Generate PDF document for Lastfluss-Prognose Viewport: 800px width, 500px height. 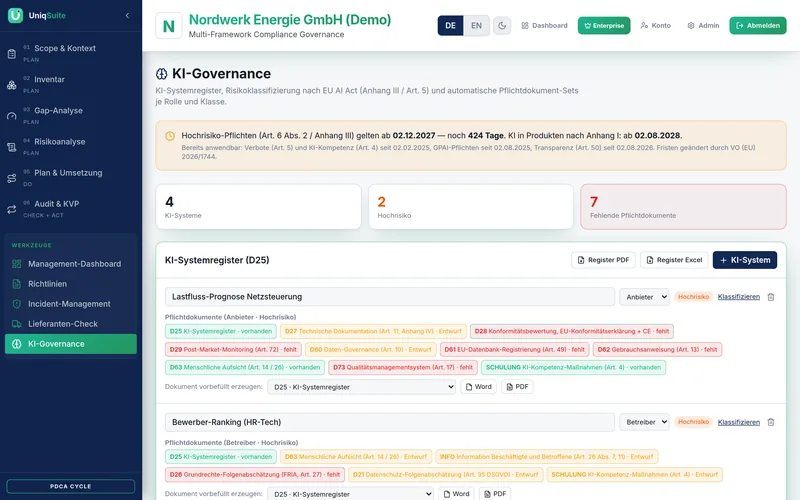517,387
